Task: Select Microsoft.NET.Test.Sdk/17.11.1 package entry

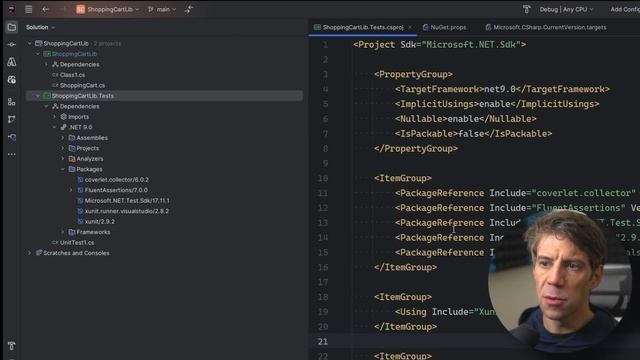Action: coord(127,200)
